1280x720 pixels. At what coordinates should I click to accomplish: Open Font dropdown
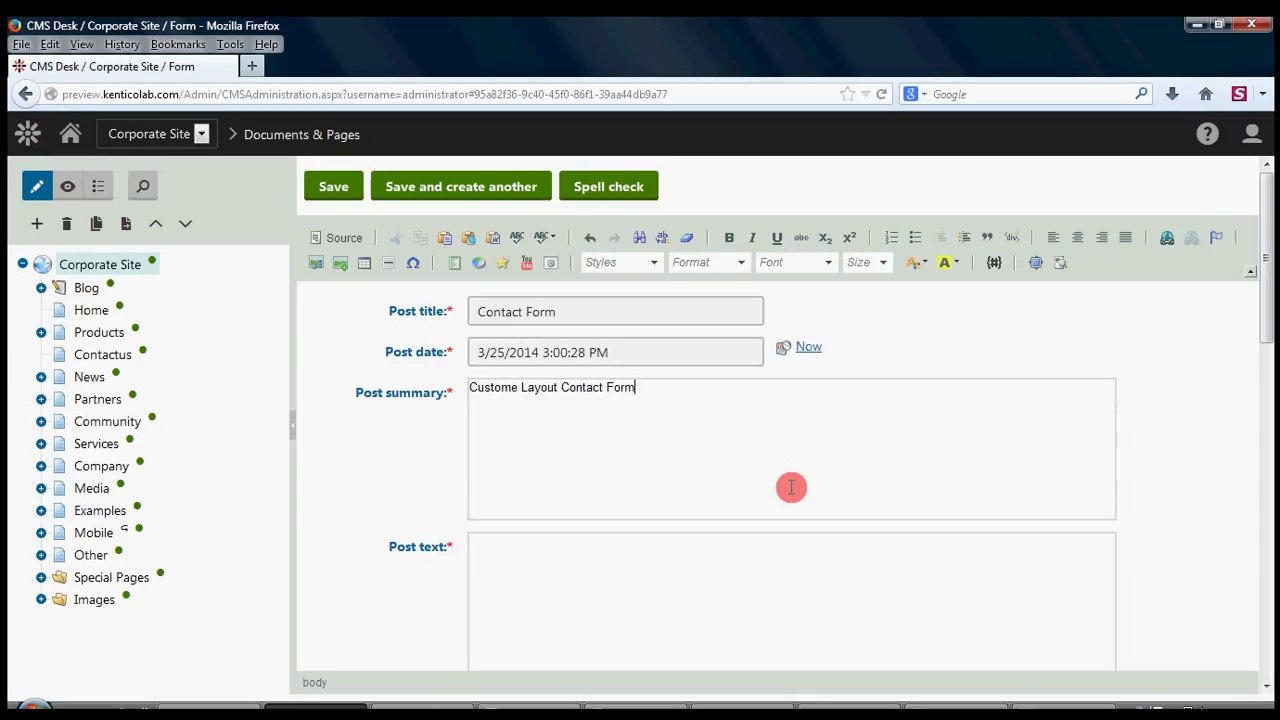click(x=796, y=263)
